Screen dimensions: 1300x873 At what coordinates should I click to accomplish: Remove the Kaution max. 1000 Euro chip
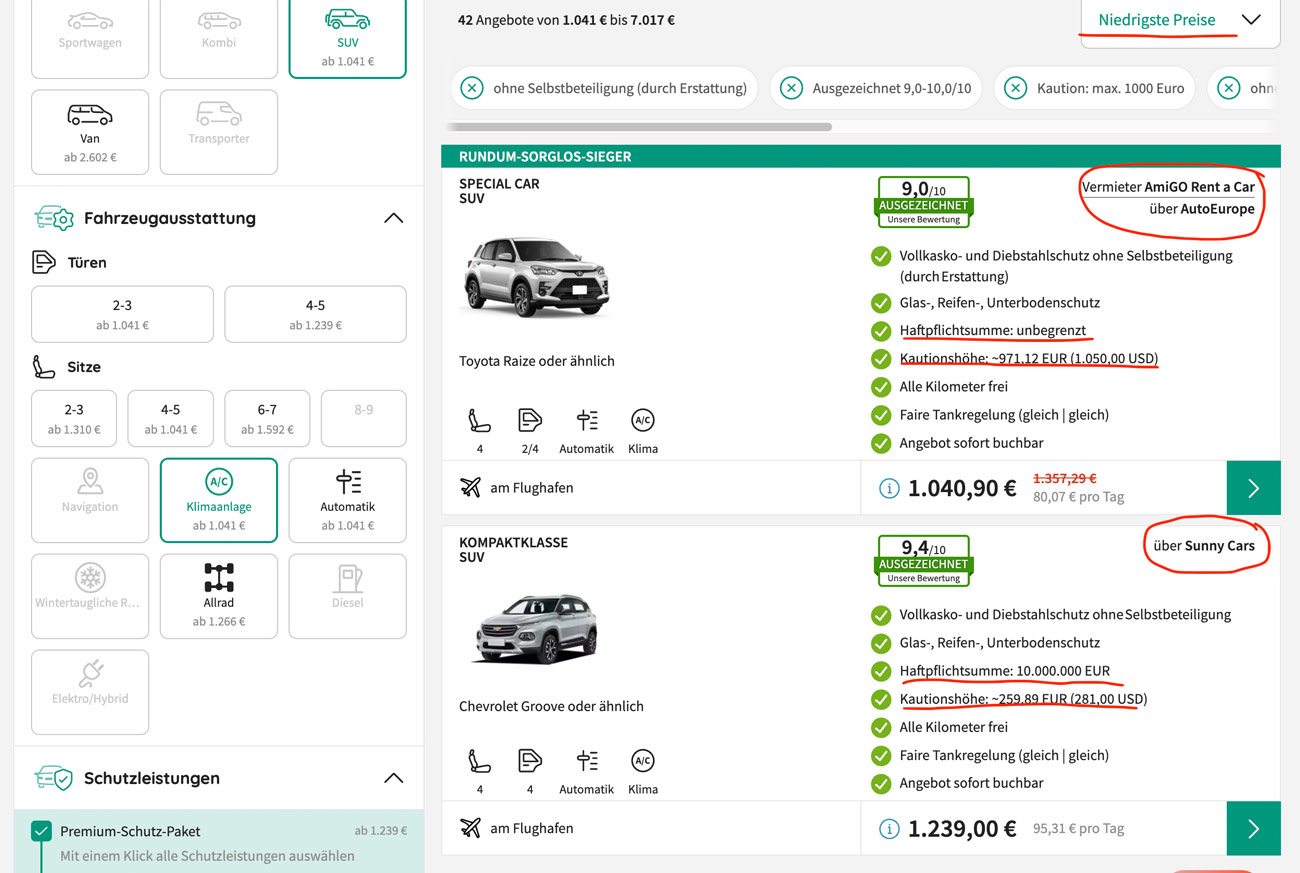point(1015,88)
